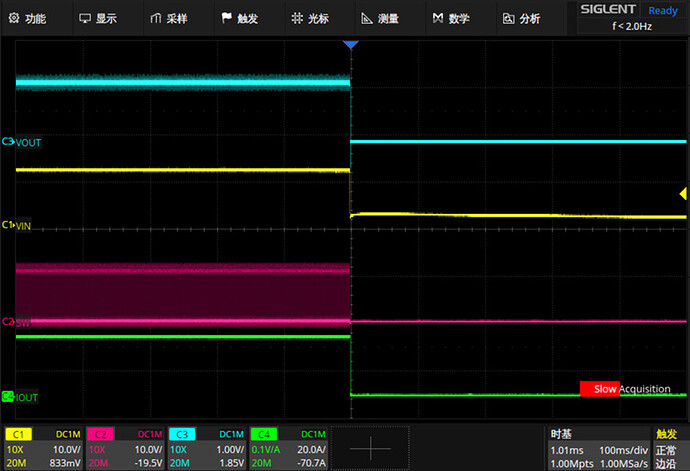Click the analysis icon beside 分析
The height and width of the screenshot is (471, 690).
pyautogui.click(x=509, y=18)
